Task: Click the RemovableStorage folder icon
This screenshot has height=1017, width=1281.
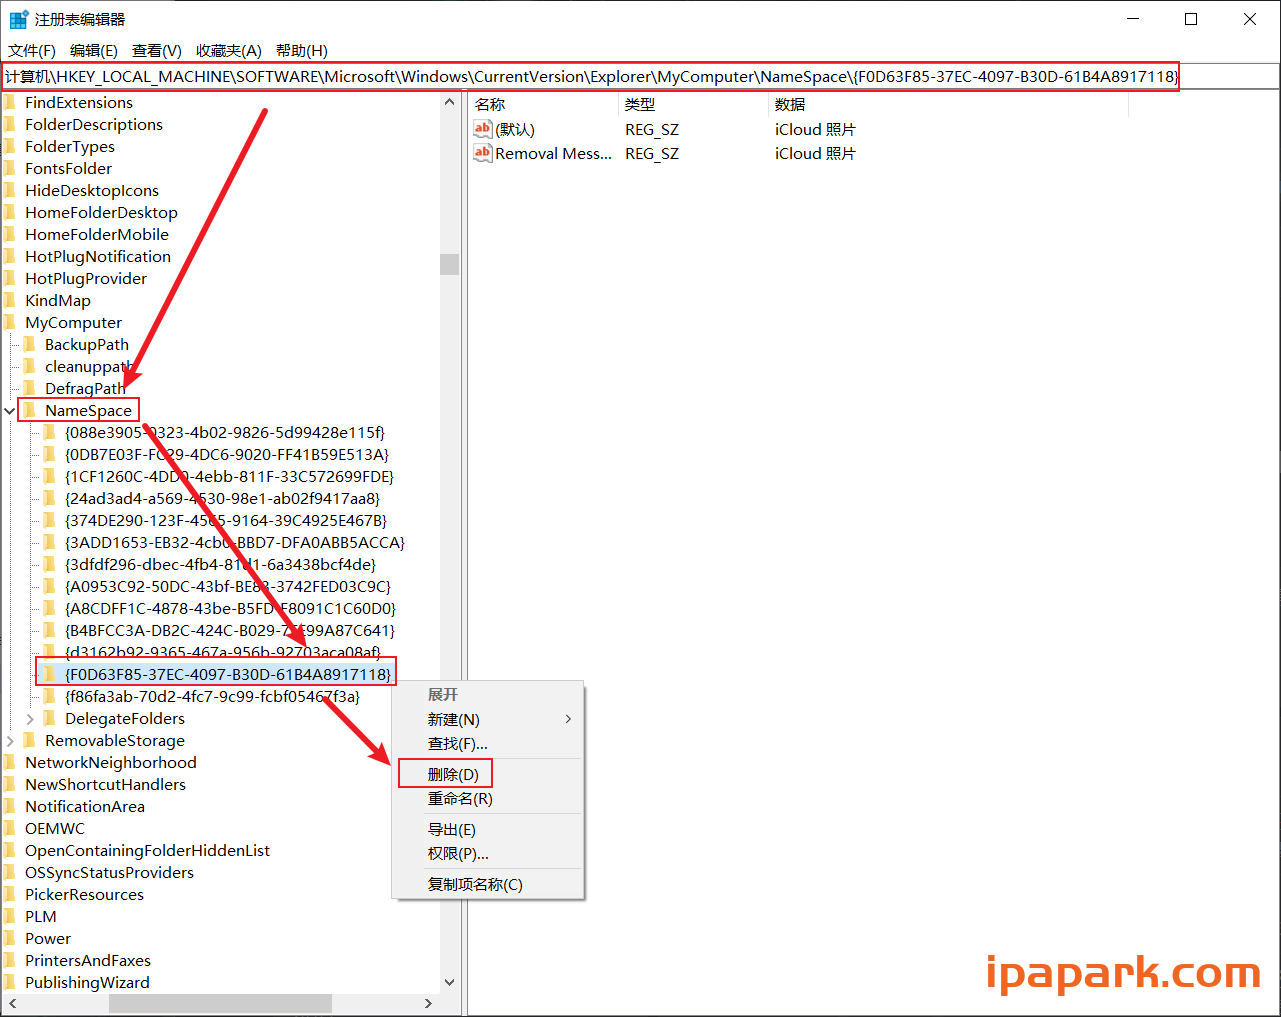Action: (x=30, y=740)
